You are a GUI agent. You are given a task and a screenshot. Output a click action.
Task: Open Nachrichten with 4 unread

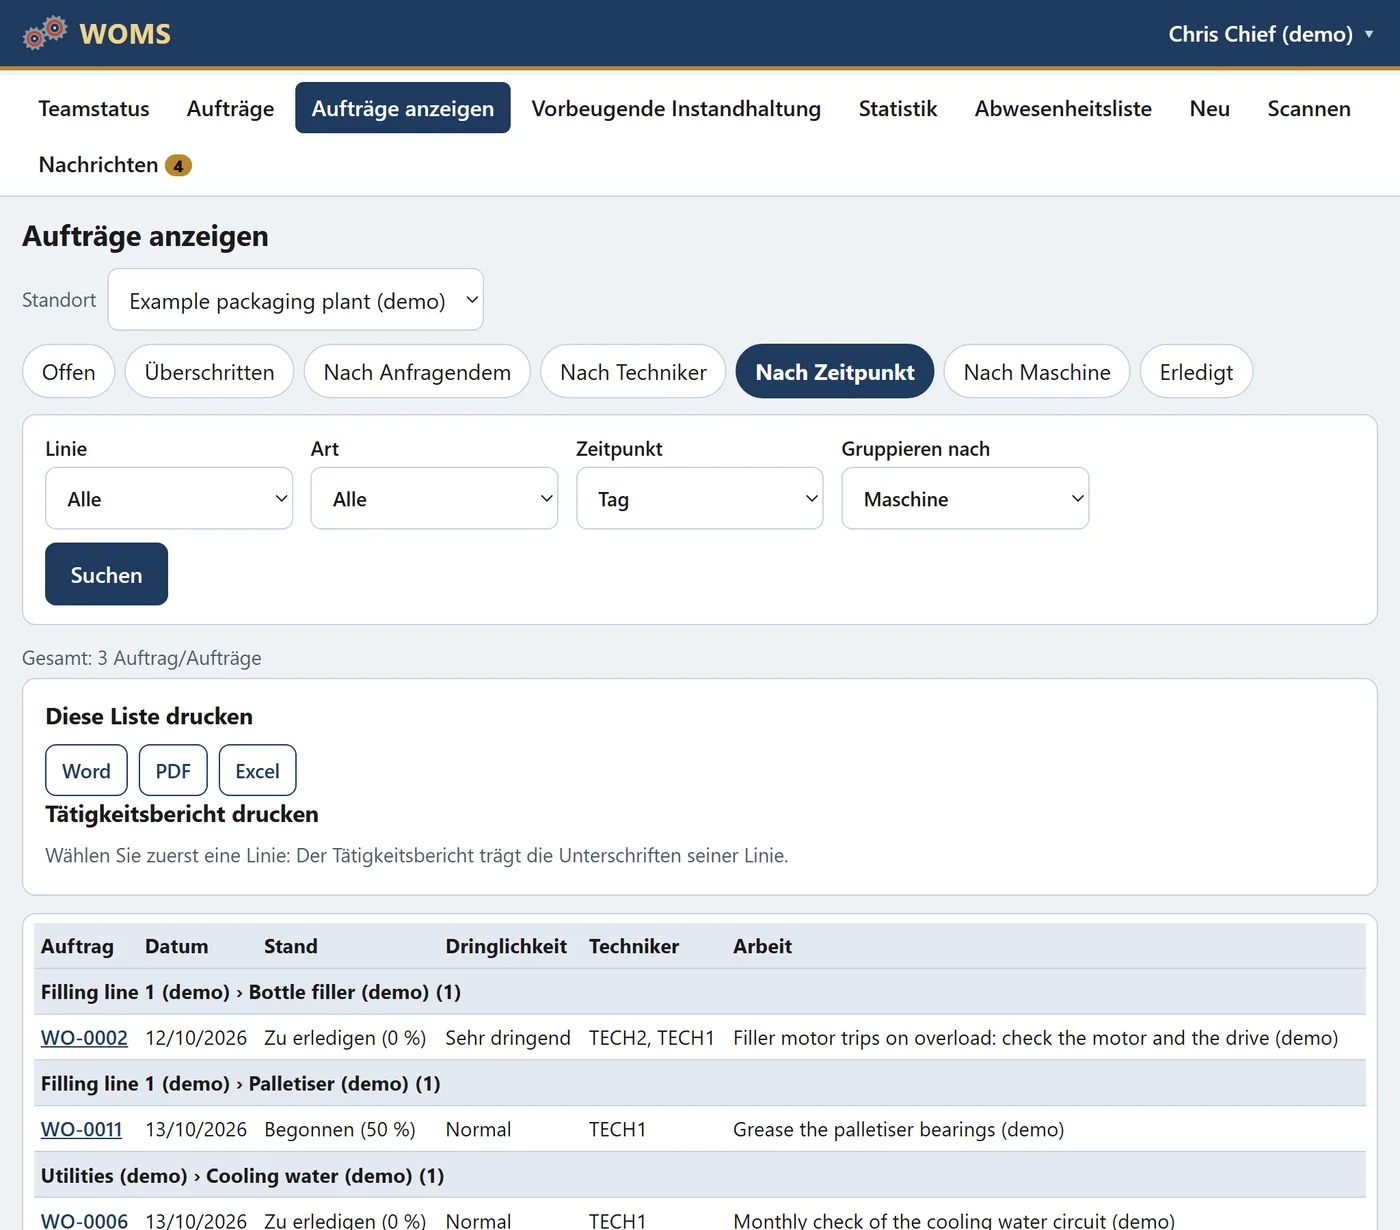115,165
